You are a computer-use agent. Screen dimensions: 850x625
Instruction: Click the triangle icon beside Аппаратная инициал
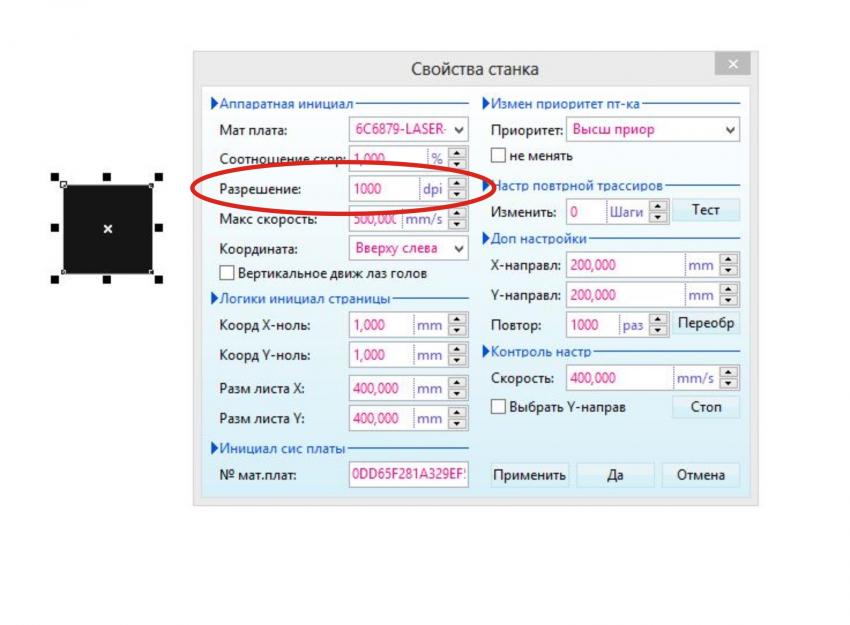point(213,103)
